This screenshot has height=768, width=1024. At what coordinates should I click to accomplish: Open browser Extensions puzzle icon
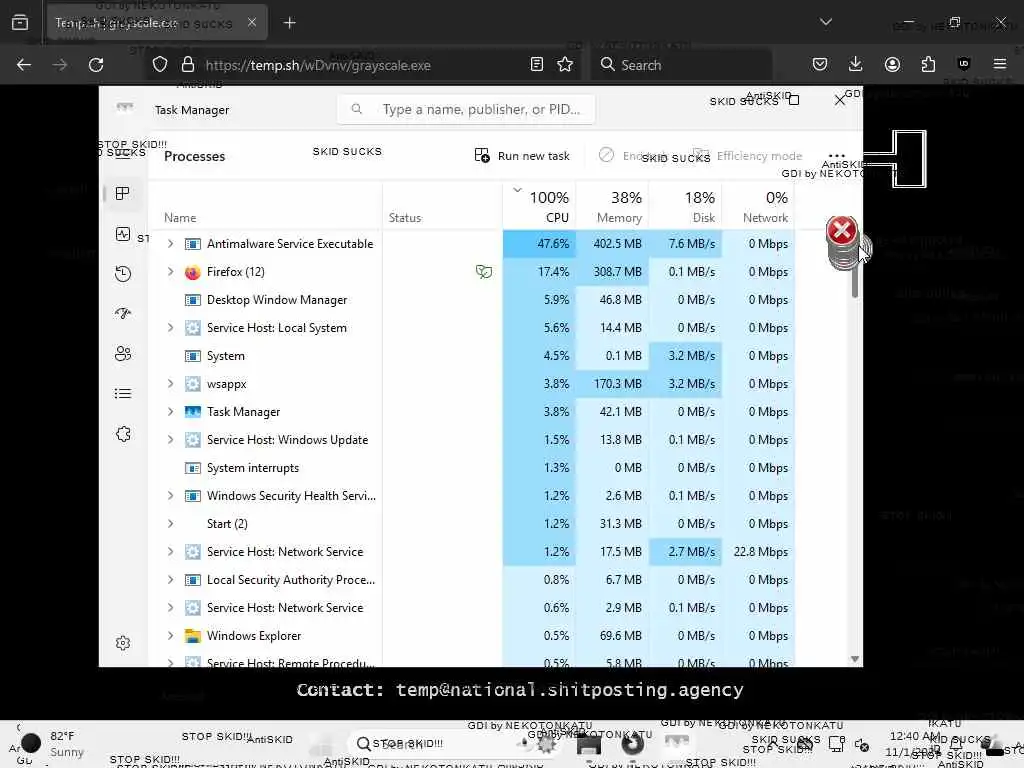[x=928, y=65]
